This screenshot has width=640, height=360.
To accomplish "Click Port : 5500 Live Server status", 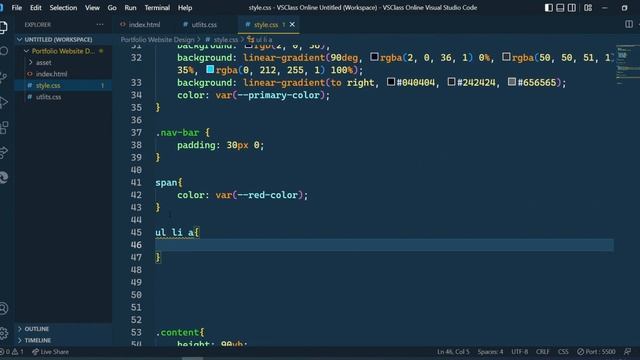I will tap(596, 351).
